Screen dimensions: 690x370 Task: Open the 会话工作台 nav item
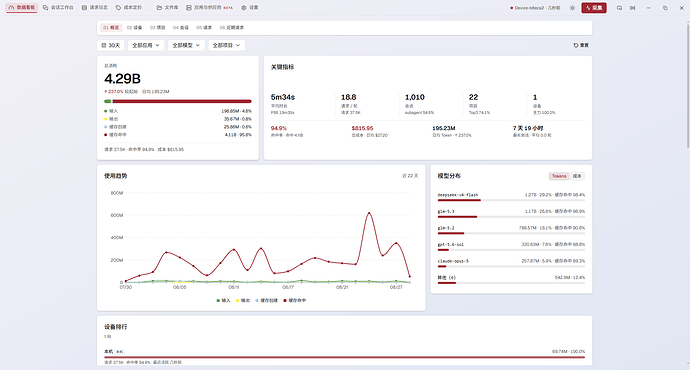[58, 7]
